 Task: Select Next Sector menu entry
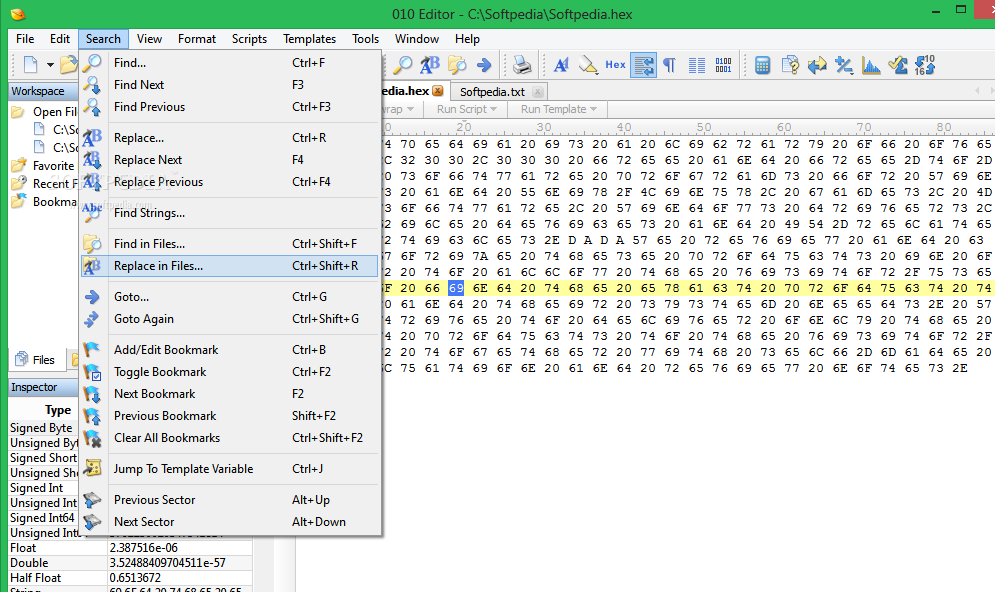click(x=230, y=522)
